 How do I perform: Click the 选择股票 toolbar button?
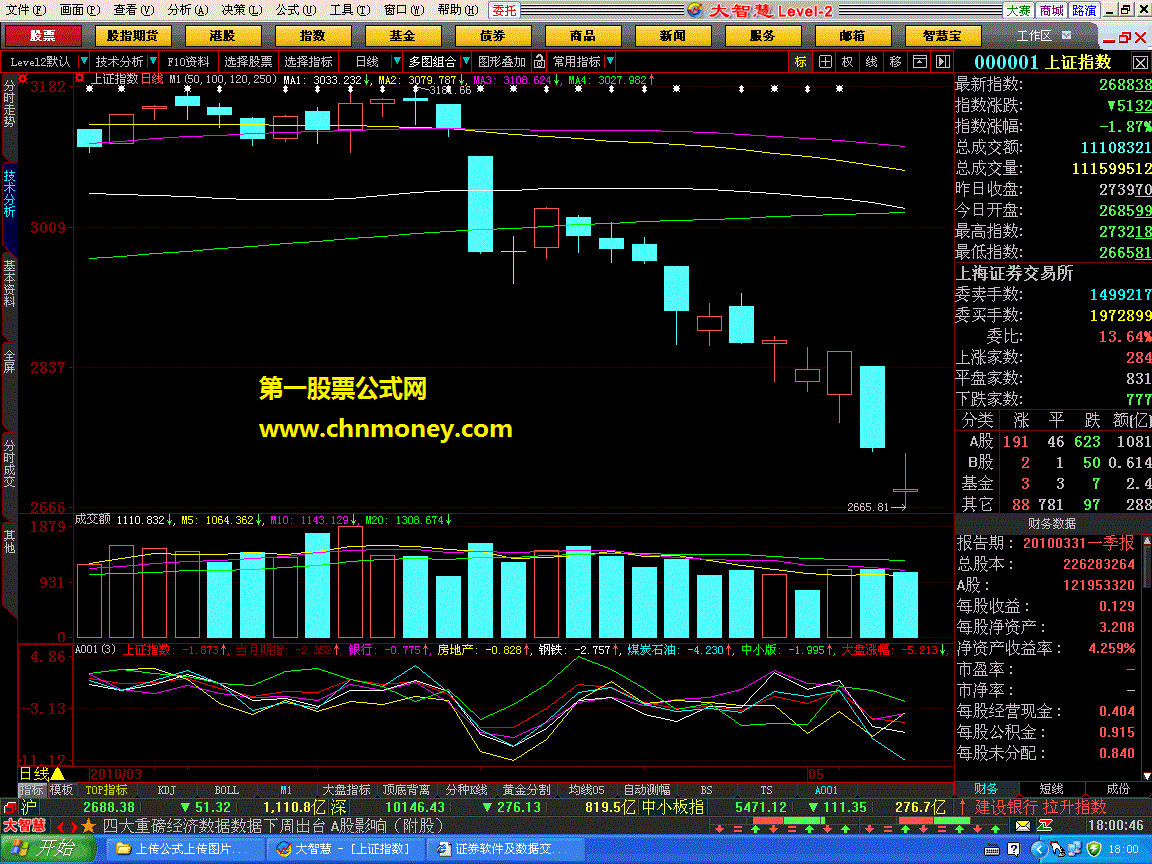click(248, 62)
